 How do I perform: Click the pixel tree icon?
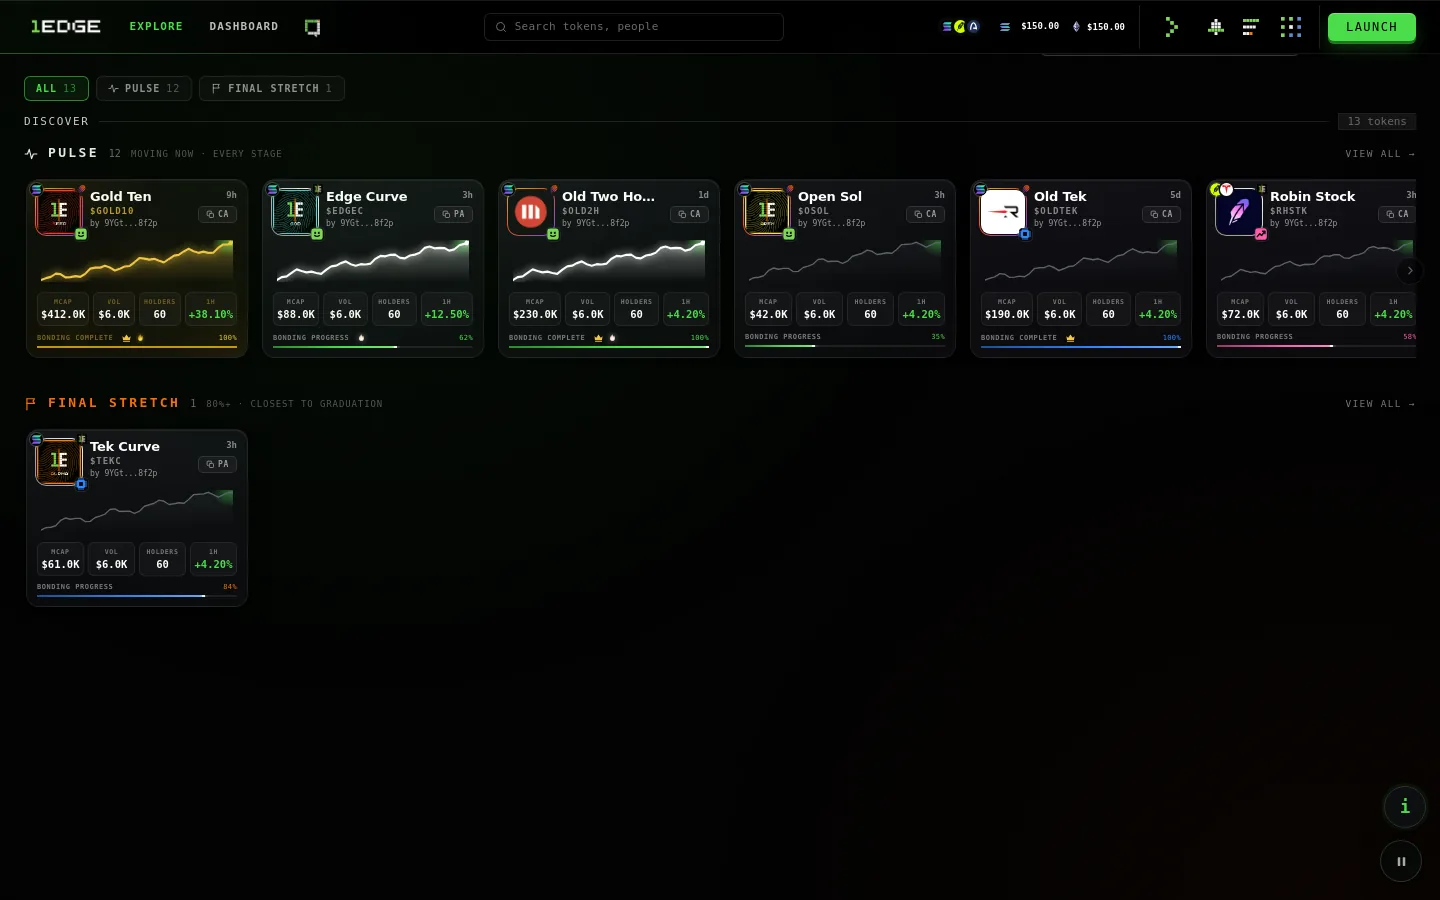coord(1216,27)
